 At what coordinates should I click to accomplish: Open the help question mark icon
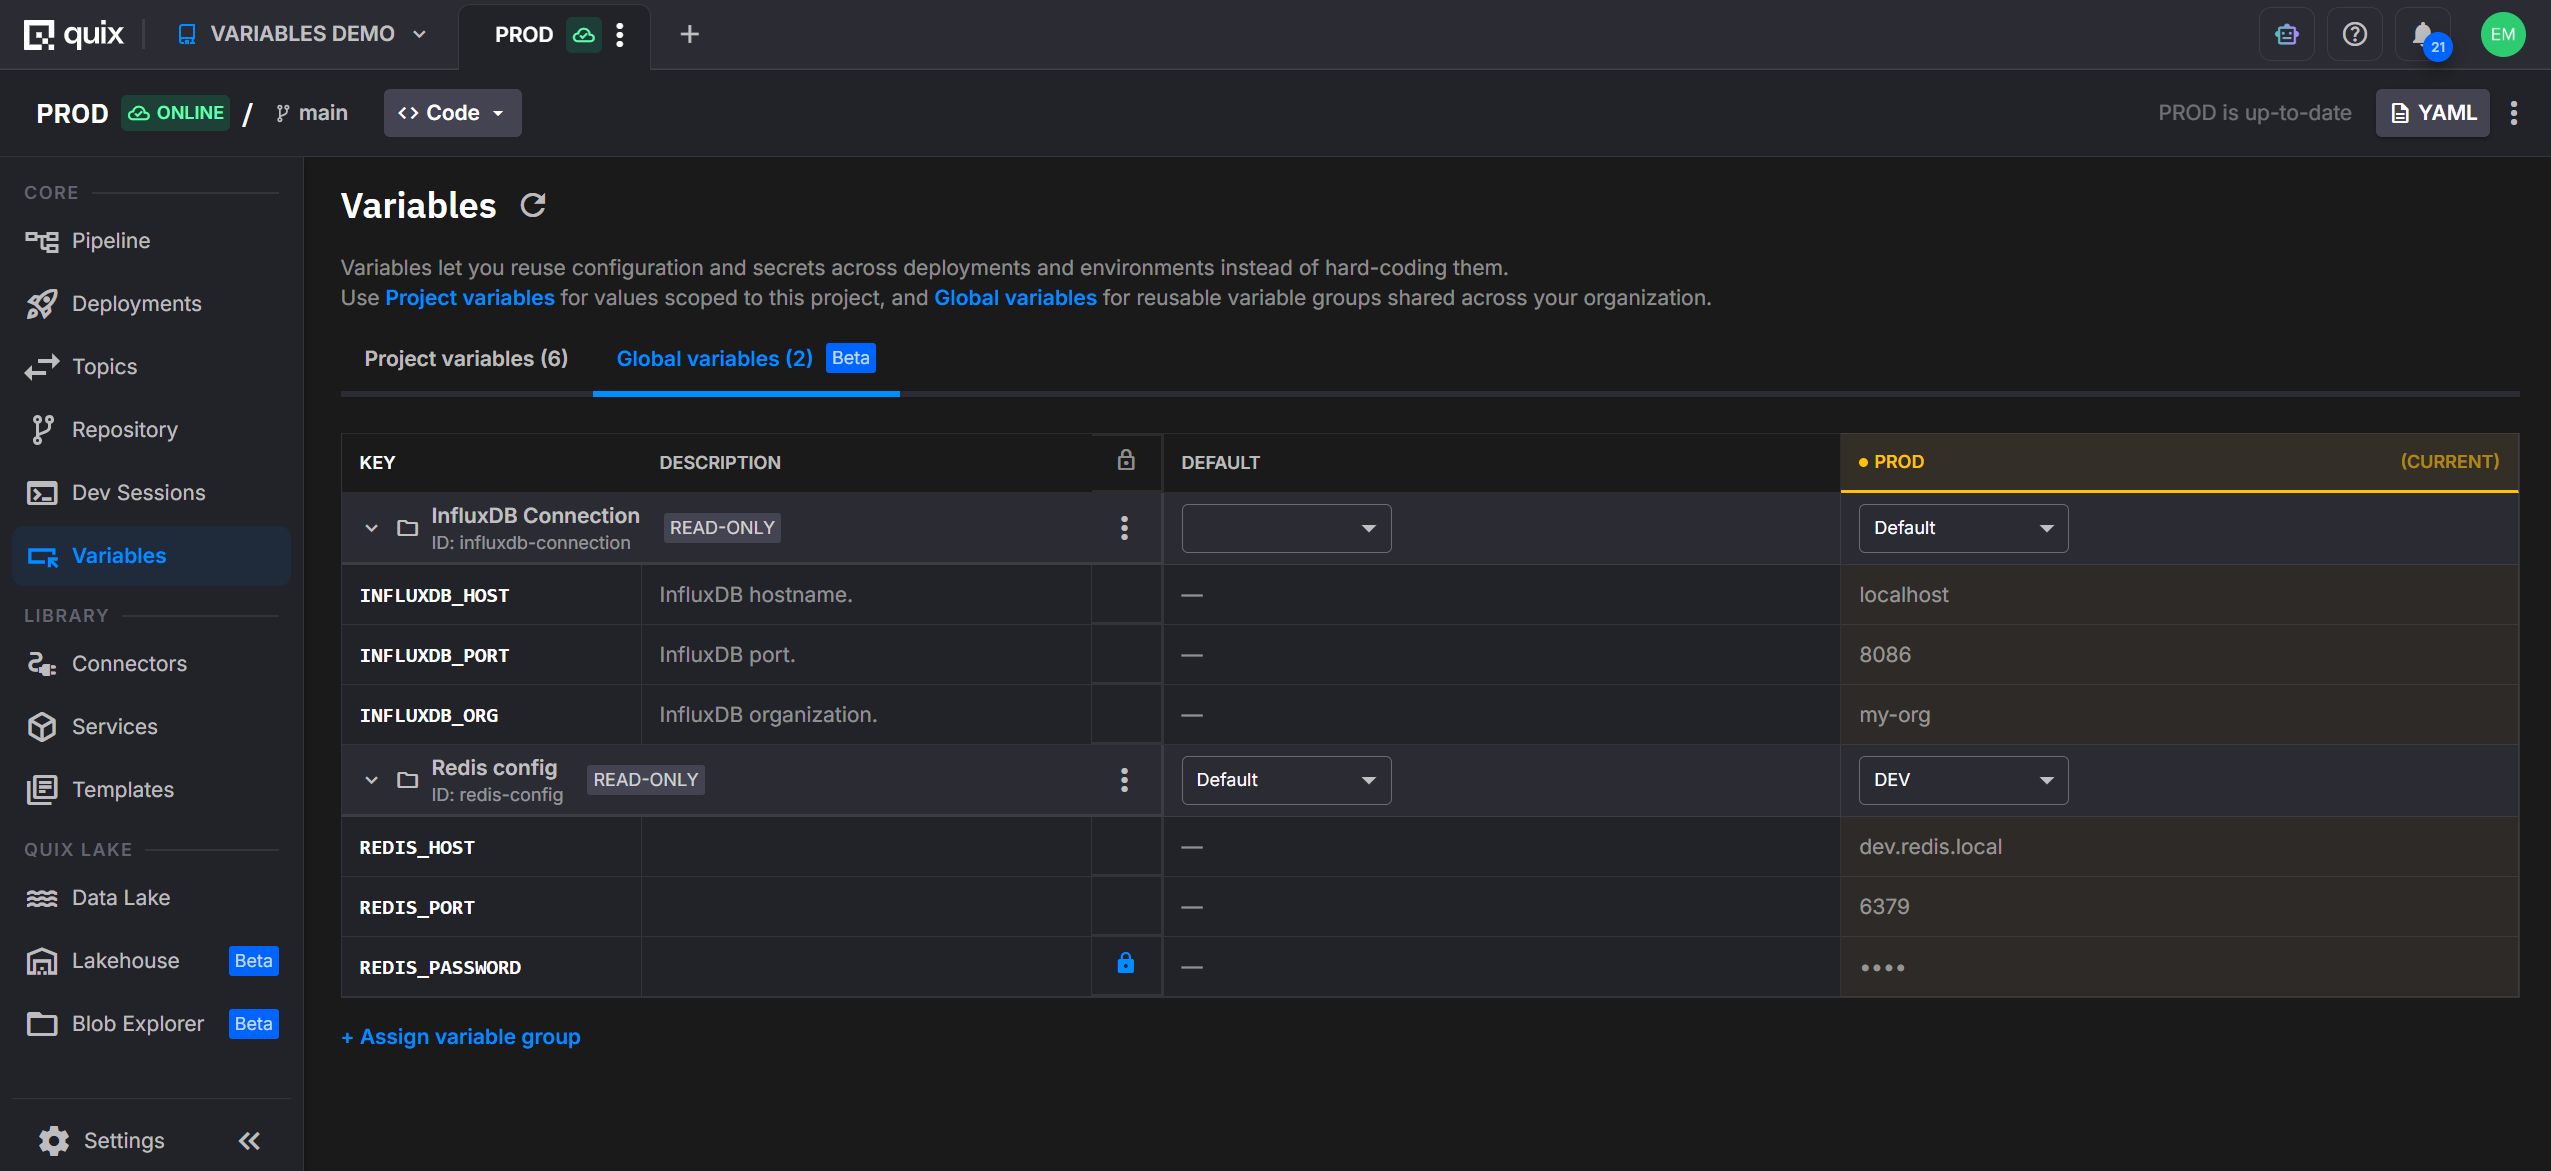(x=2354, y=35)
